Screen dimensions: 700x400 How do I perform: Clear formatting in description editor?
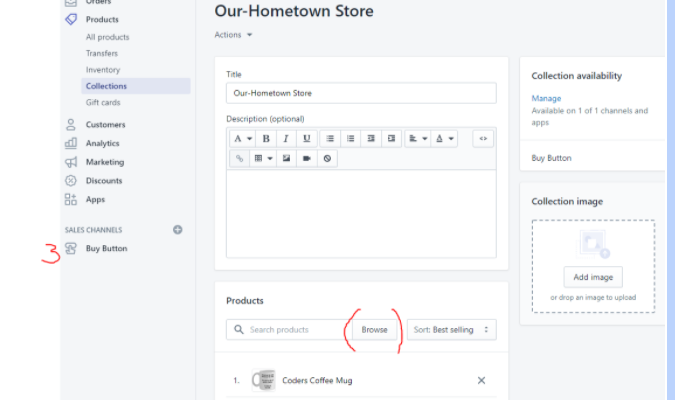pyautogui.click(x=327, y=158)
